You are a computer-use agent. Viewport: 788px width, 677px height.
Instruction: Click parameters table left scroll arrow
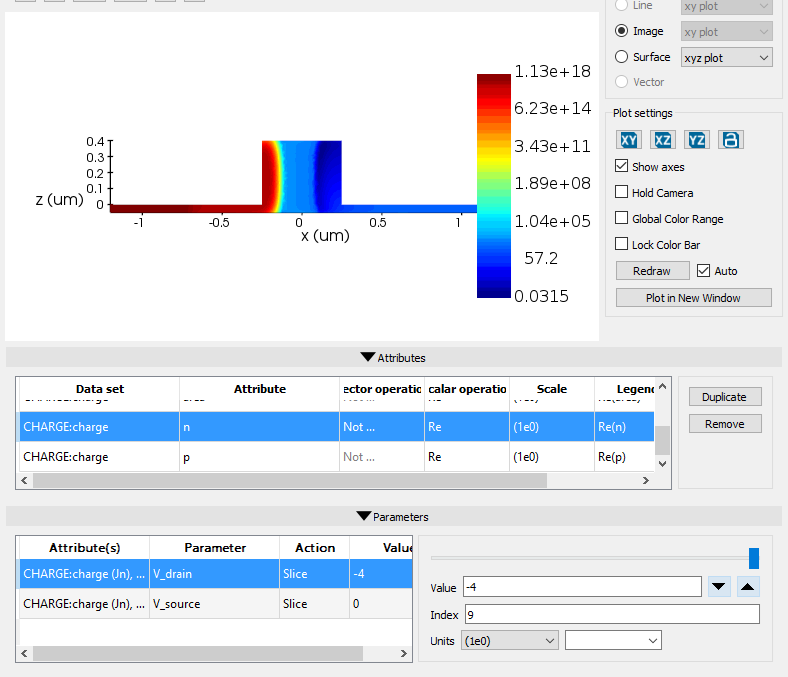click(x=24, y=653)
